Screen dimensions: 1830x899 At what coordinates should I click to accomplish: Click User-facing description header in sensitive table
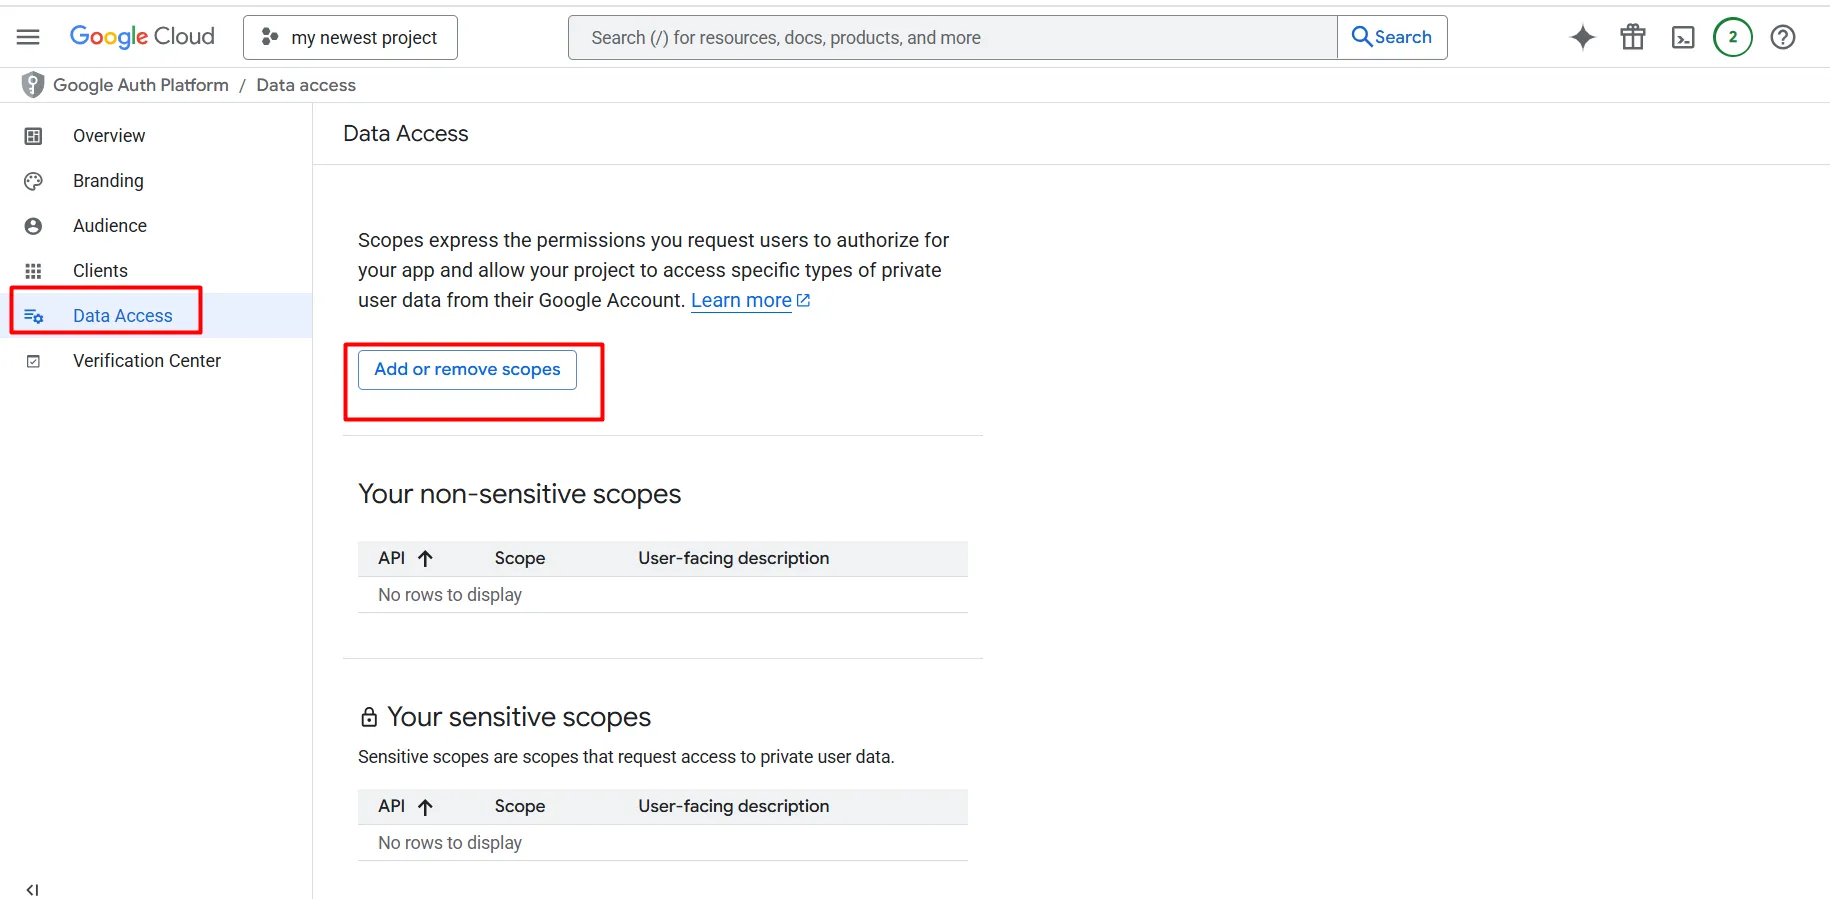[x=734, y=806]
